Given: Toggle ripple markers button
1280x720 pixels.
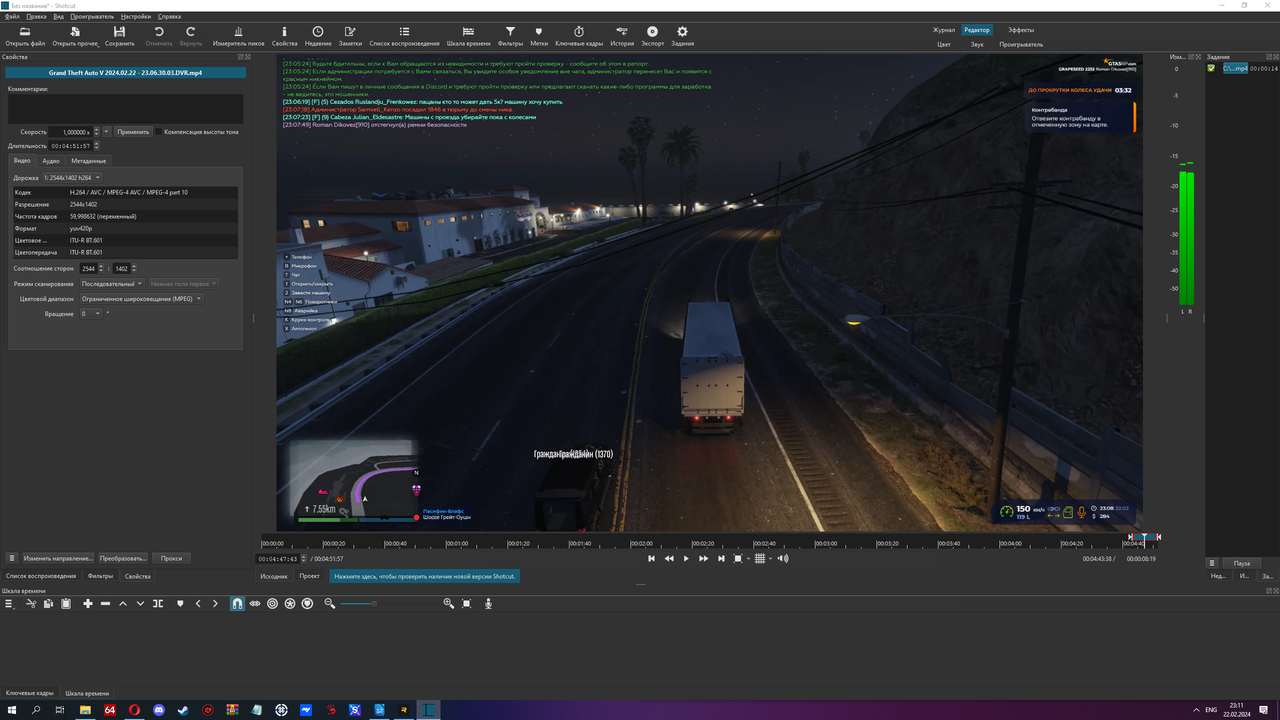Looking at the screenshot, I should tap(307, 604).
